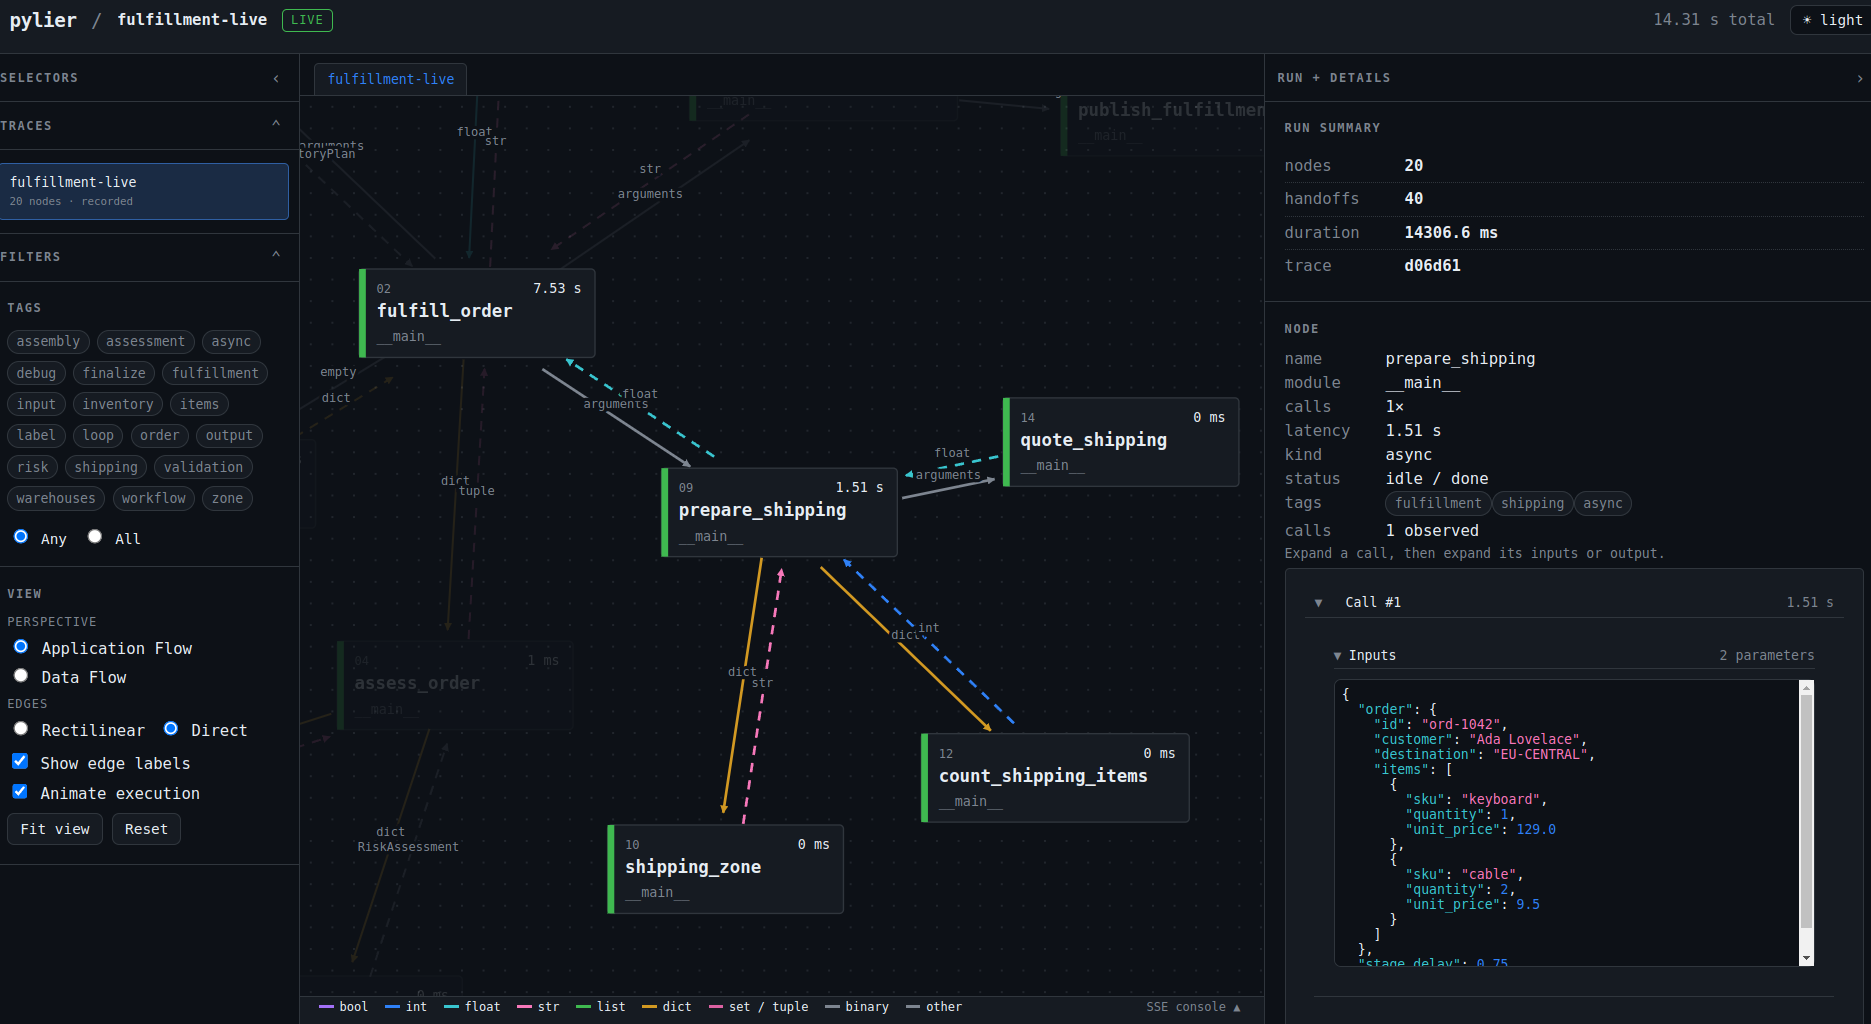Click the list legend entry
Viewport: 1871px width, 1024px height.
point(601,1007)
